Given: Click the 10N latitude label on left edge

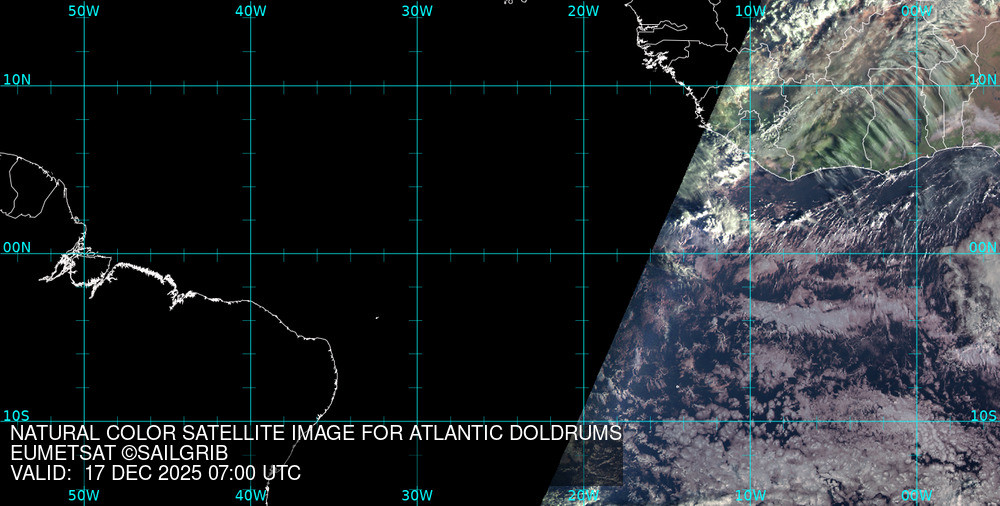Looking at the screenshot, I should click(17, 79).
